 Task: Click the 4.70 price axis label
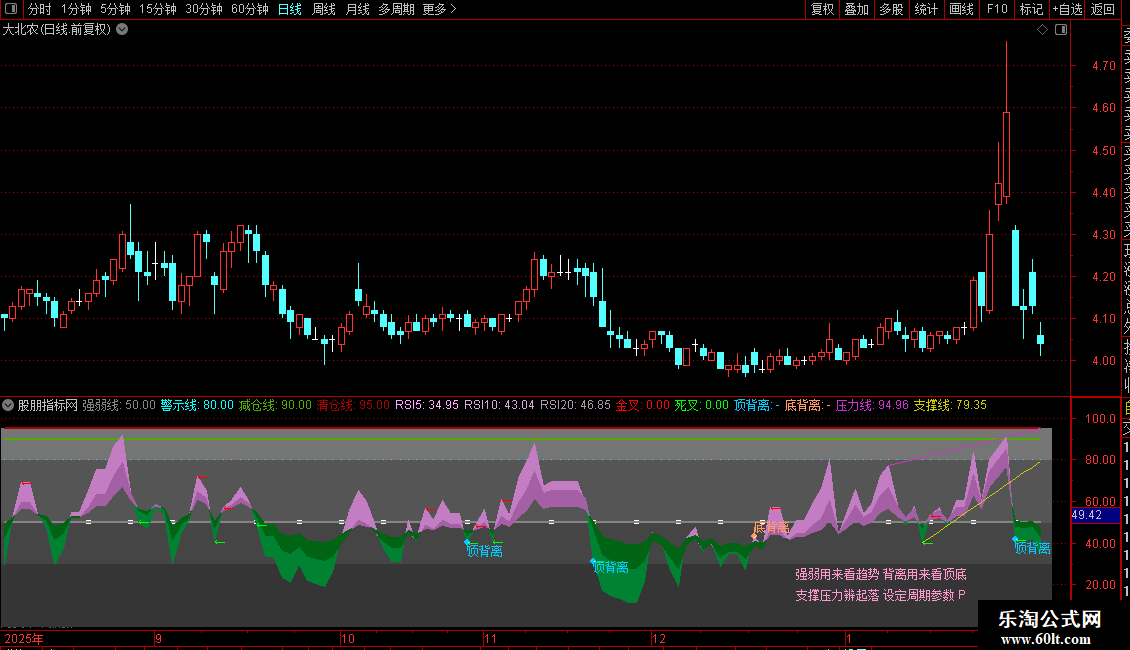point(1103,66)
